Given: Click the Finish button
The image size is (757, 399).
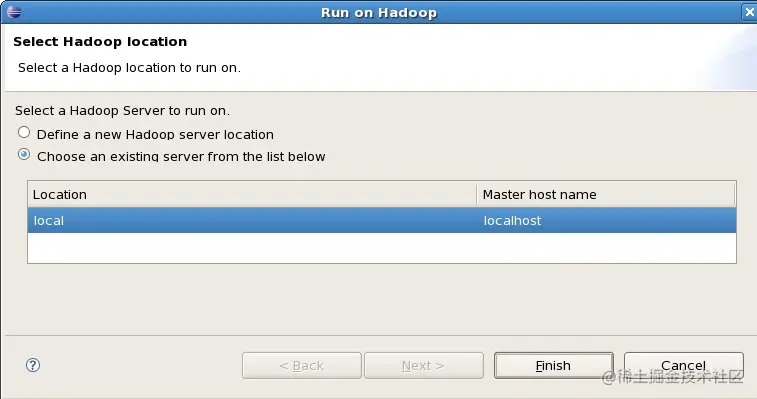Looking at the screenshot, I should pyautogui.click(x=554, y=366).
